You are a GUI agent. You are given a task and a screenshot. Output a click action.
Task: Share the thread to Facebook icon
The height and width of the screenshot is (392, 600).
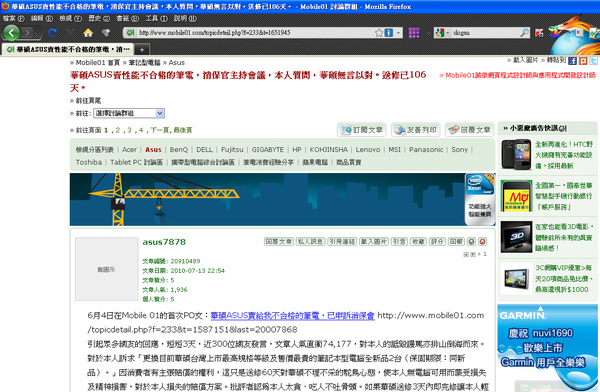[x=572, y=61]
